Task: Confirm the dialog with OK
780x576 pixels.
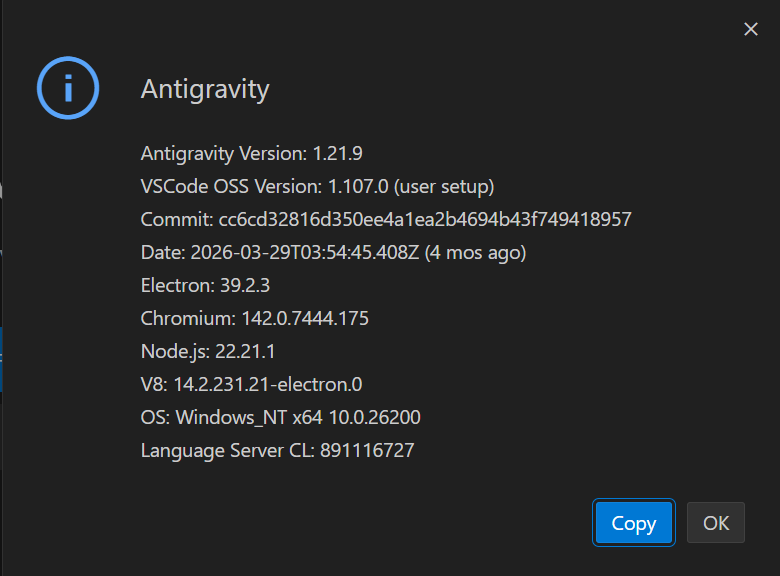Action: pyautogui.click(x=716, y=522)
